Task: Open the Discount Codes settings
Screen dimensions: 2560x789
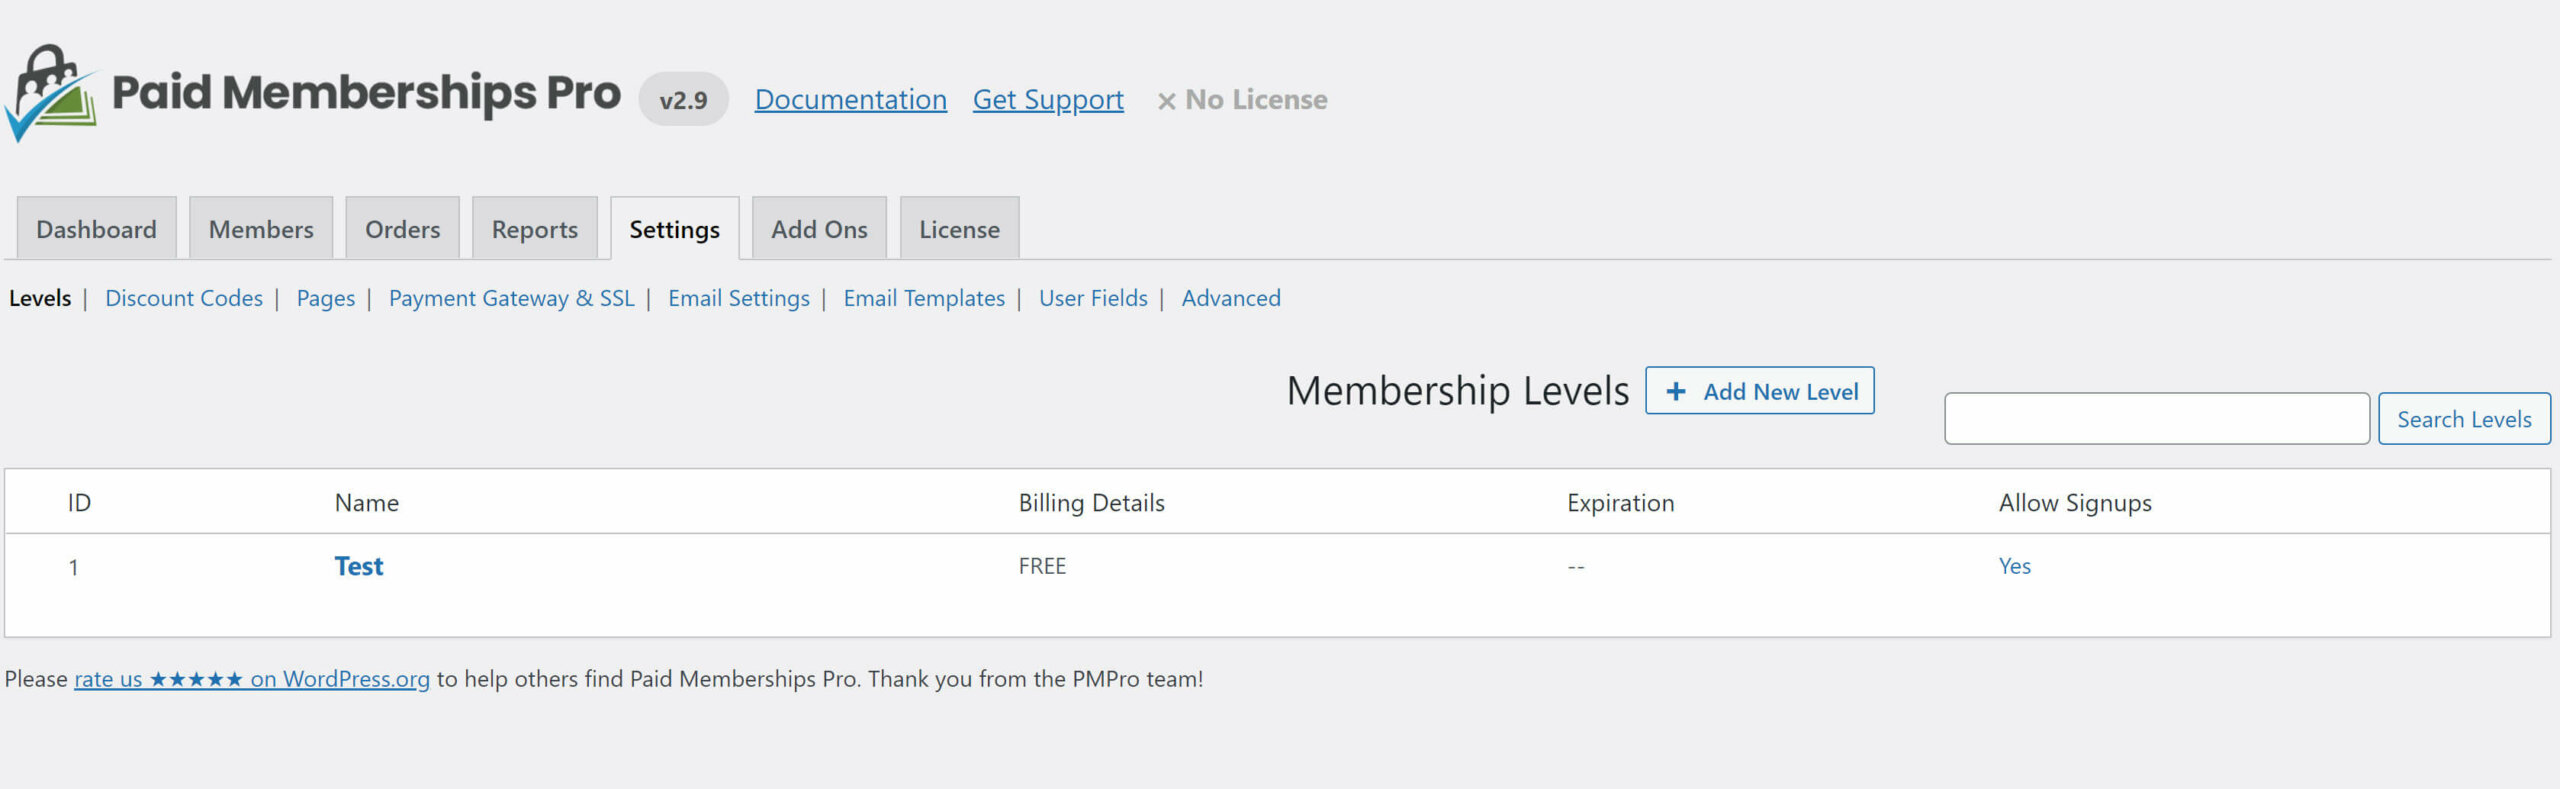Action: click(184, 298)
